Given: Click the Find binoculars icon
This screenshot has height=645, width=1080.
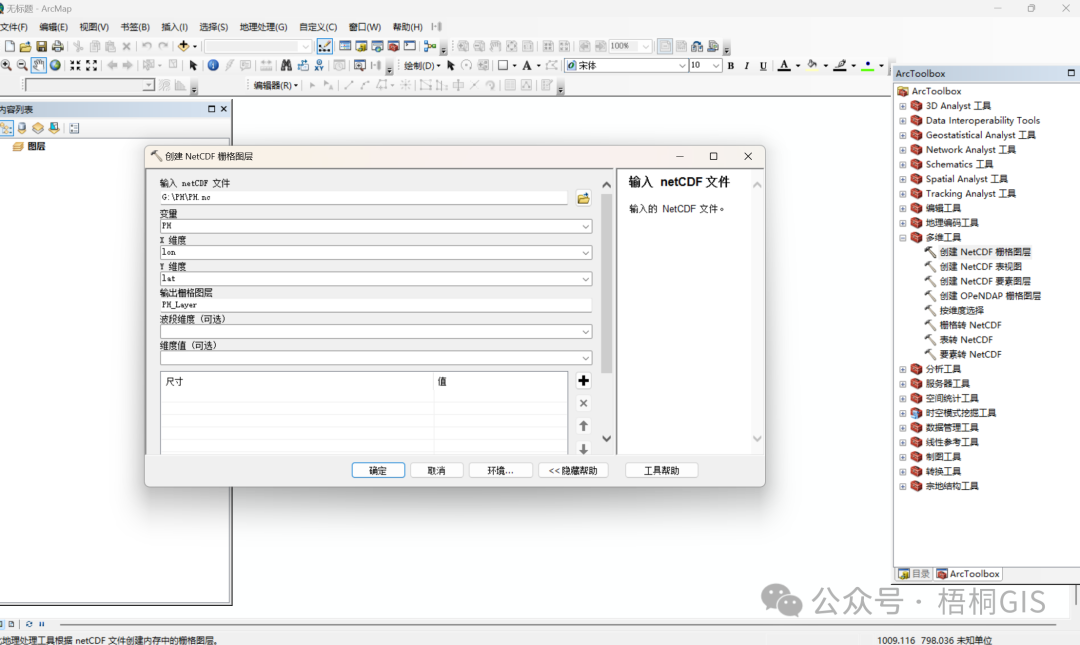Looking at the screenshot, I should click(286, 65).
